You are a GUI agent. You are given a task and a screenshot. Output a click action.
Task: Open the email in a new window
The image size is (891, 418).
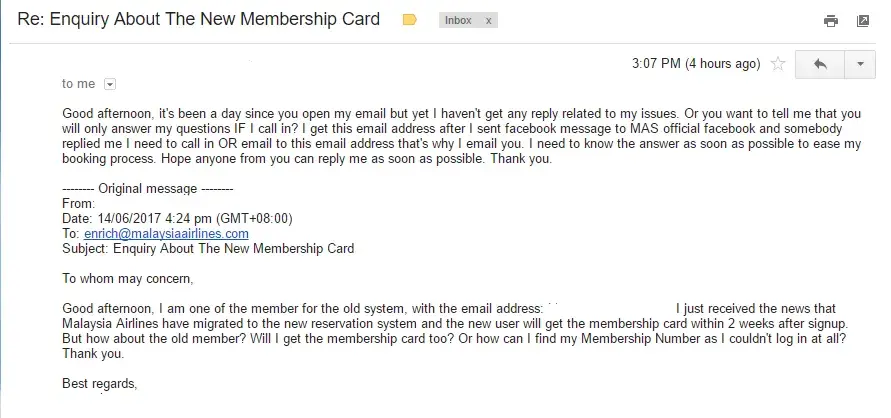(x=862, y=21)
